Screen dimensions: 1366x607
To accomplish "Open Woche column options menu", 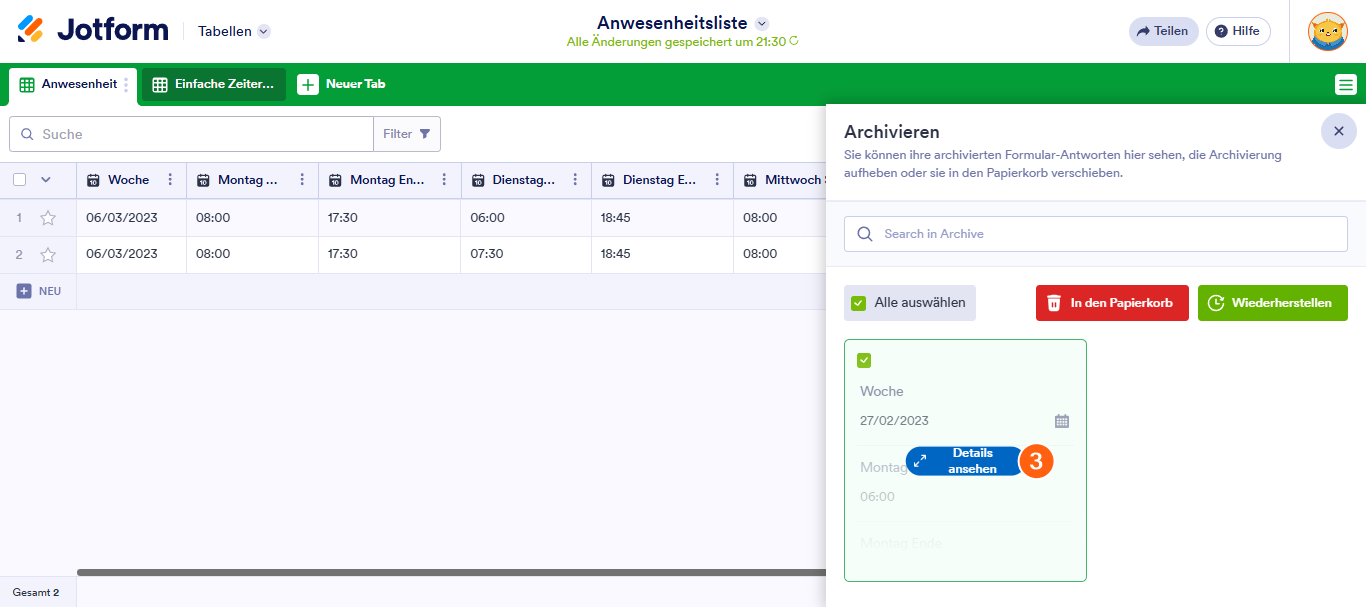I will click(170, 180).
